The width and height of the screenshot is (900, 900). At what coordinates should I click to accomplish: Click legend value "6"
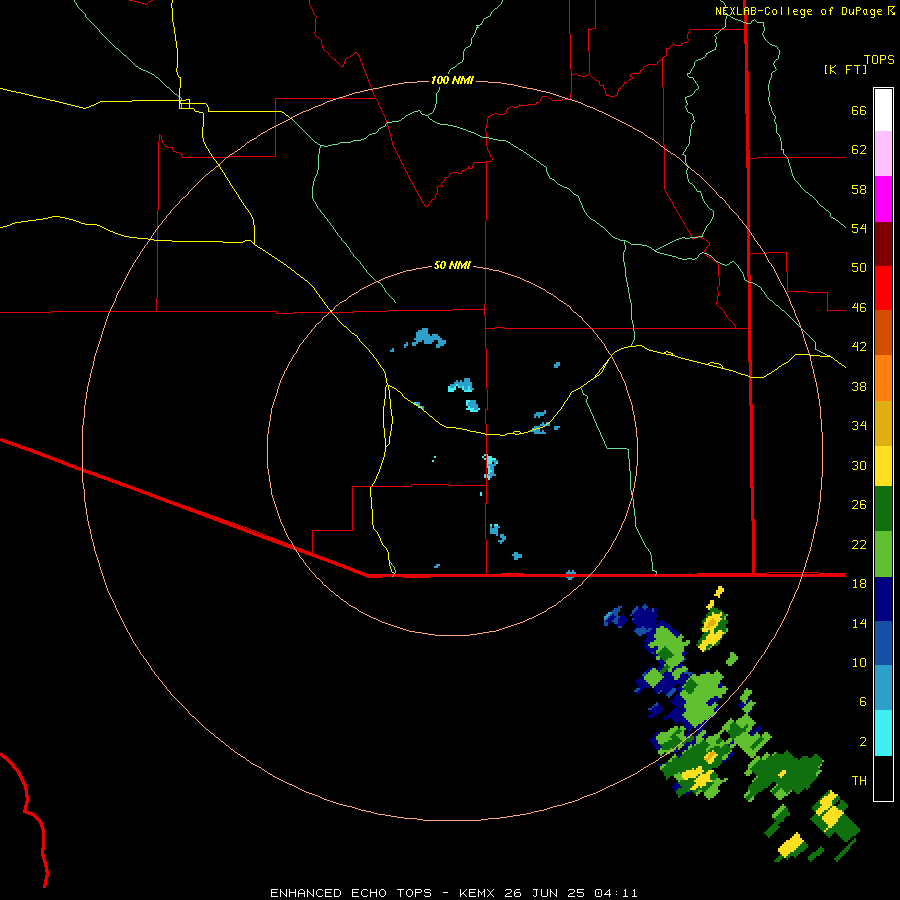point(863,702)
